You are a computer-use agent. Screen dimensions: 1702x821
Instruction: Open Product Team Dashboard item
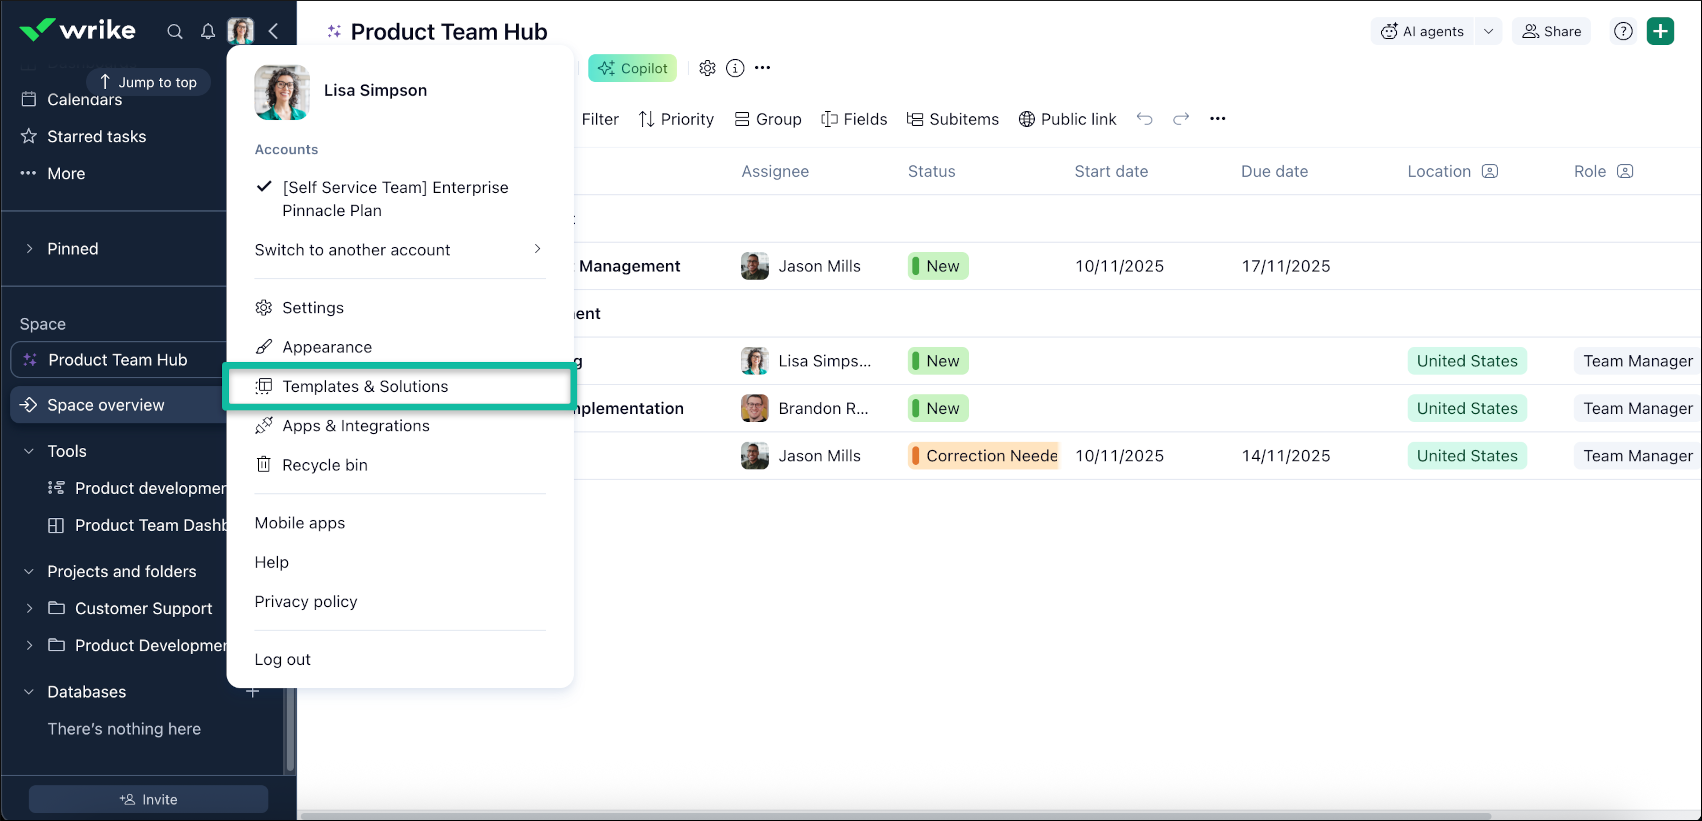pos(150,525)
